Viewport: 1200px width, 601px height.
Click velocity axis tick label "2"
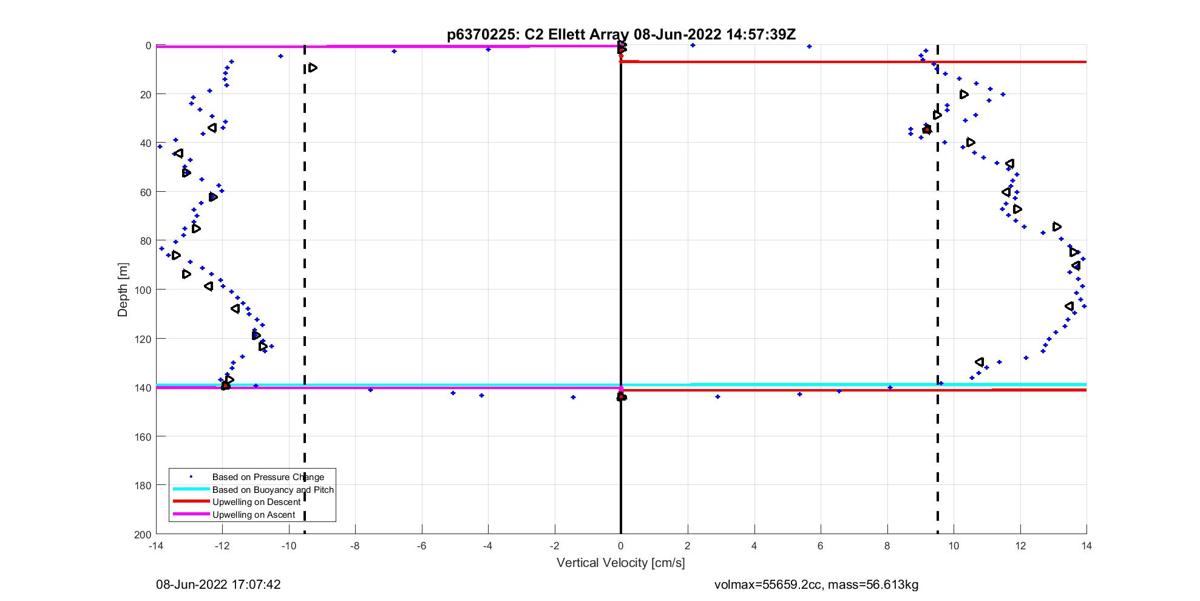688,546
